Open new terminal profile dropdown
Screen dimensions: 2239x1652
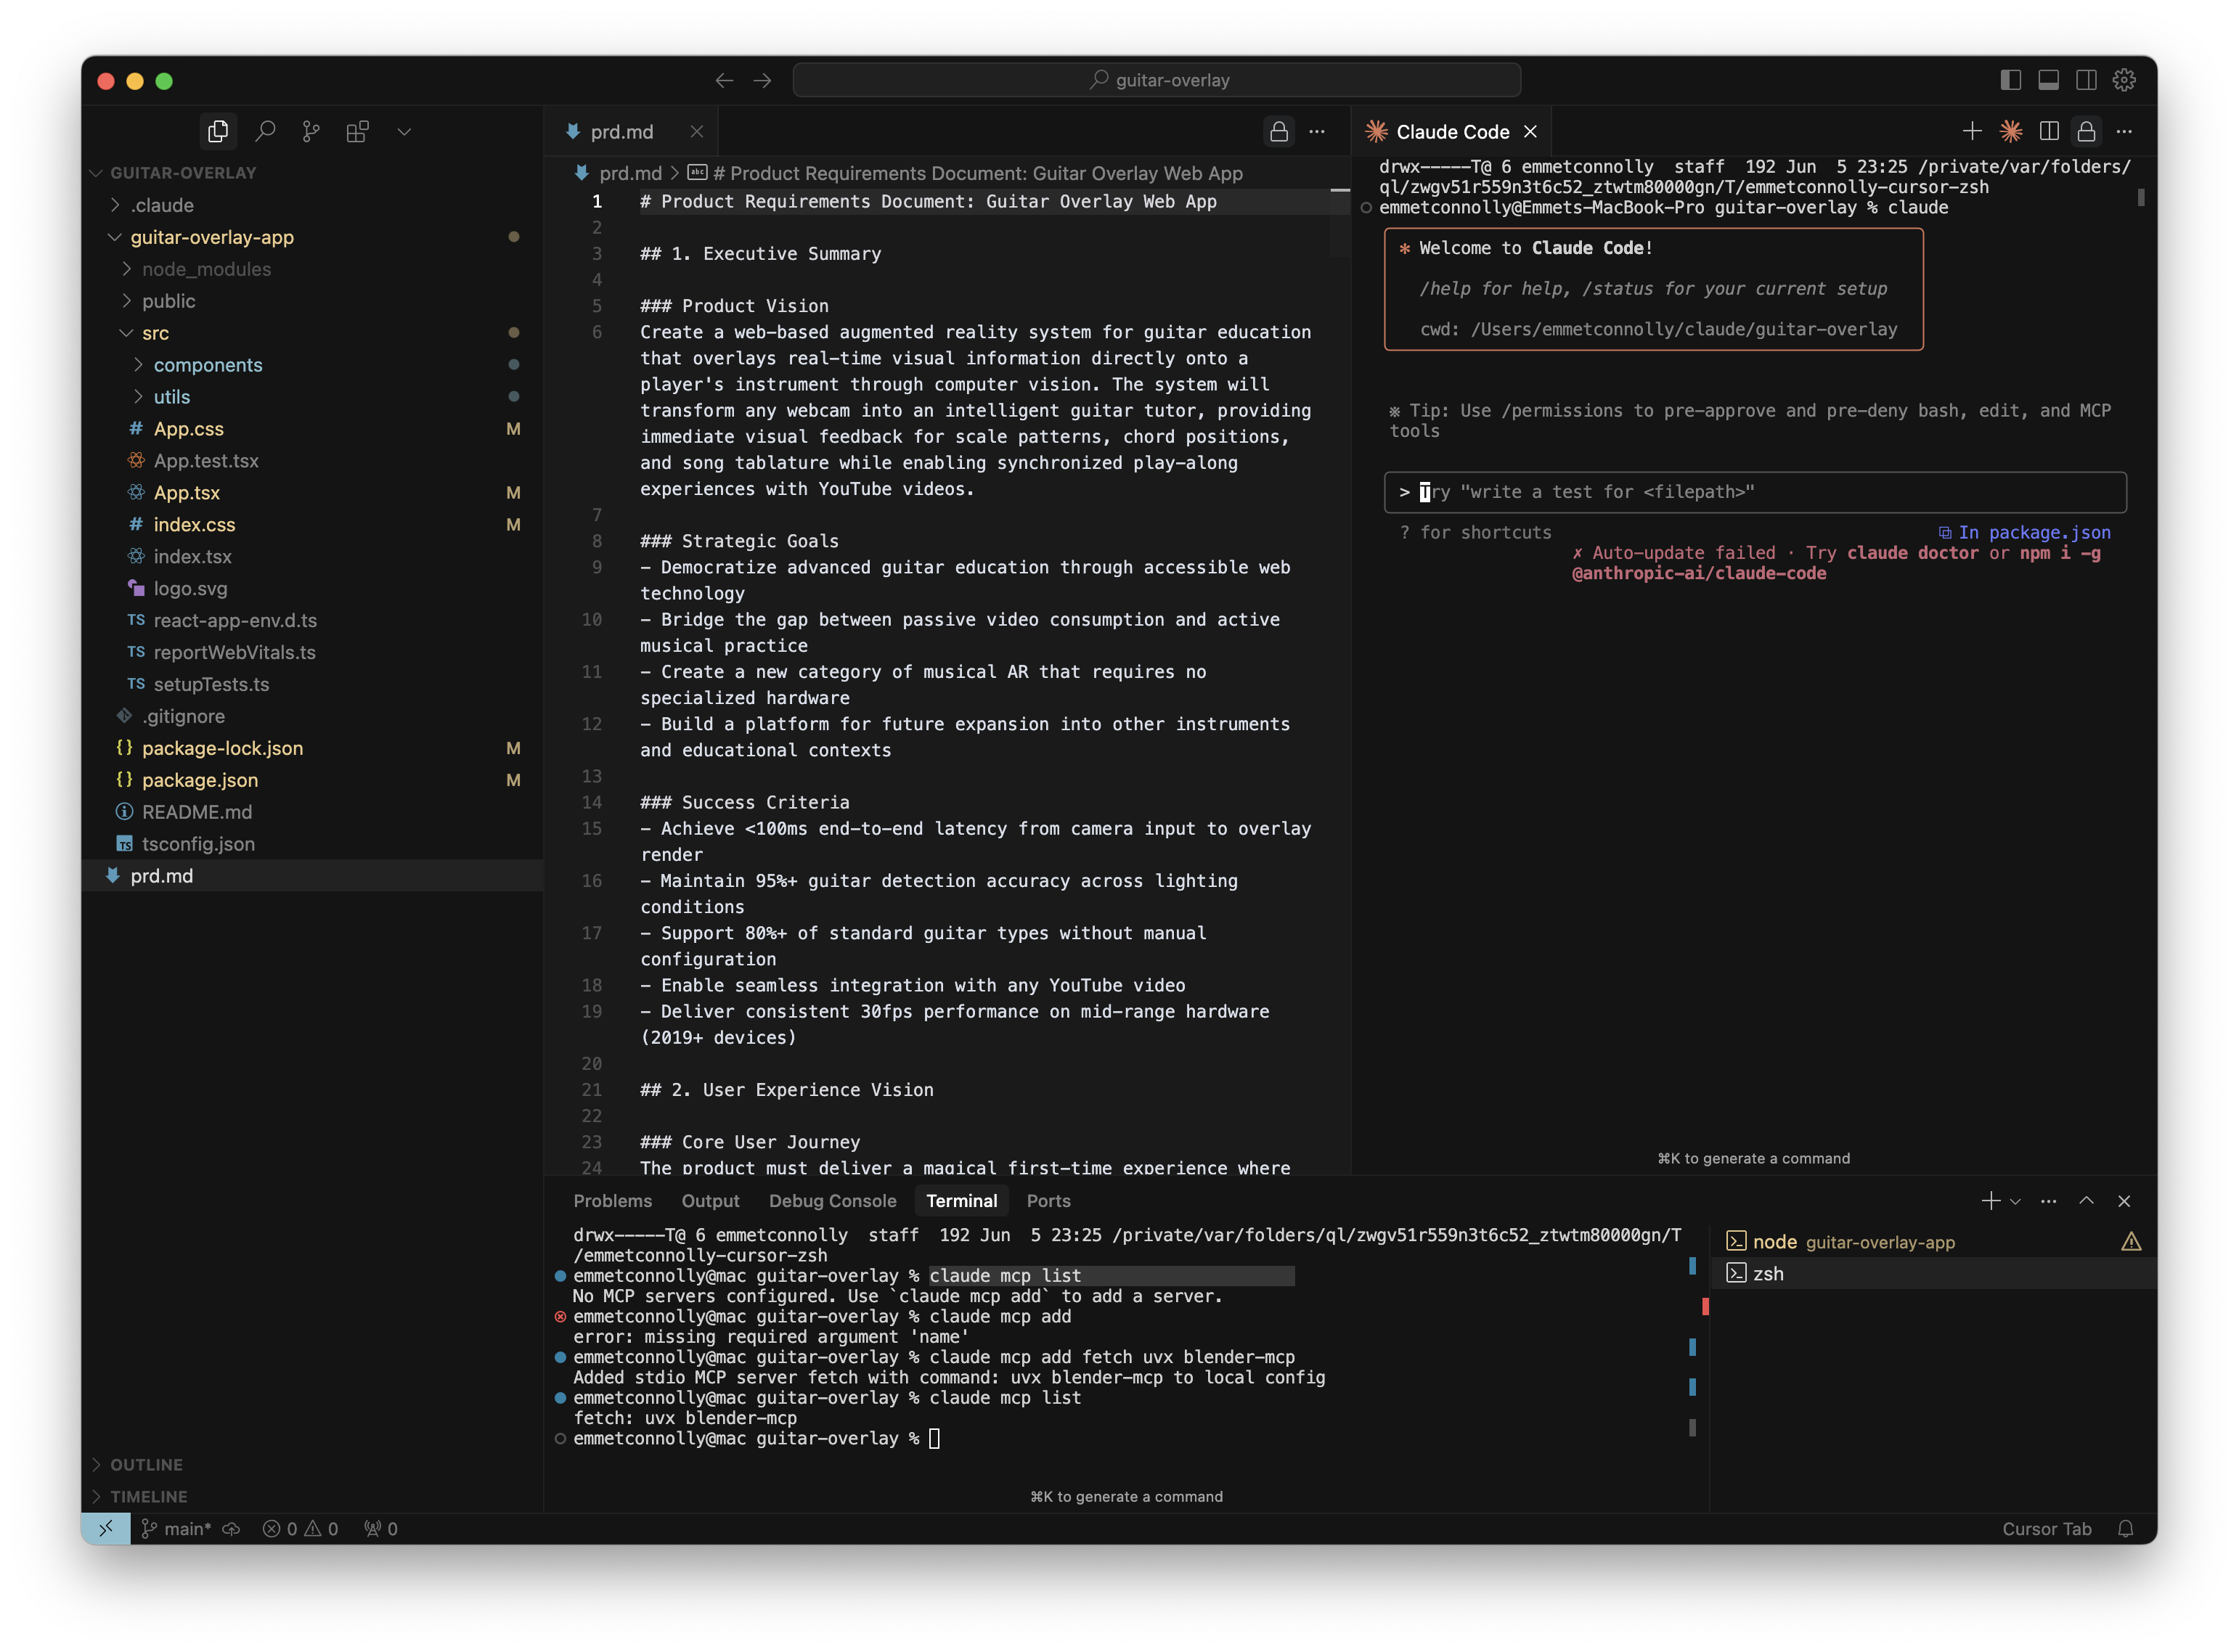click(2015, 1201)
